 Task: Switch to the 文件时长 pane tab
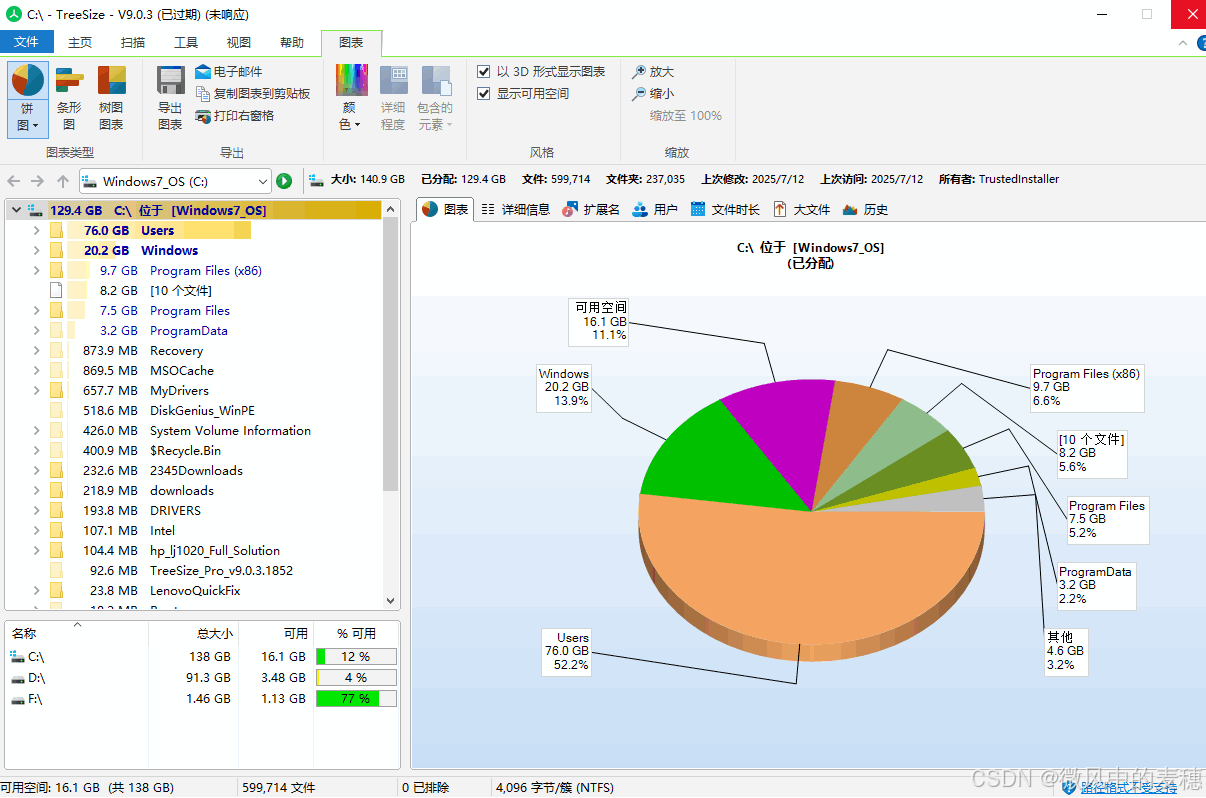coord(725,210)
